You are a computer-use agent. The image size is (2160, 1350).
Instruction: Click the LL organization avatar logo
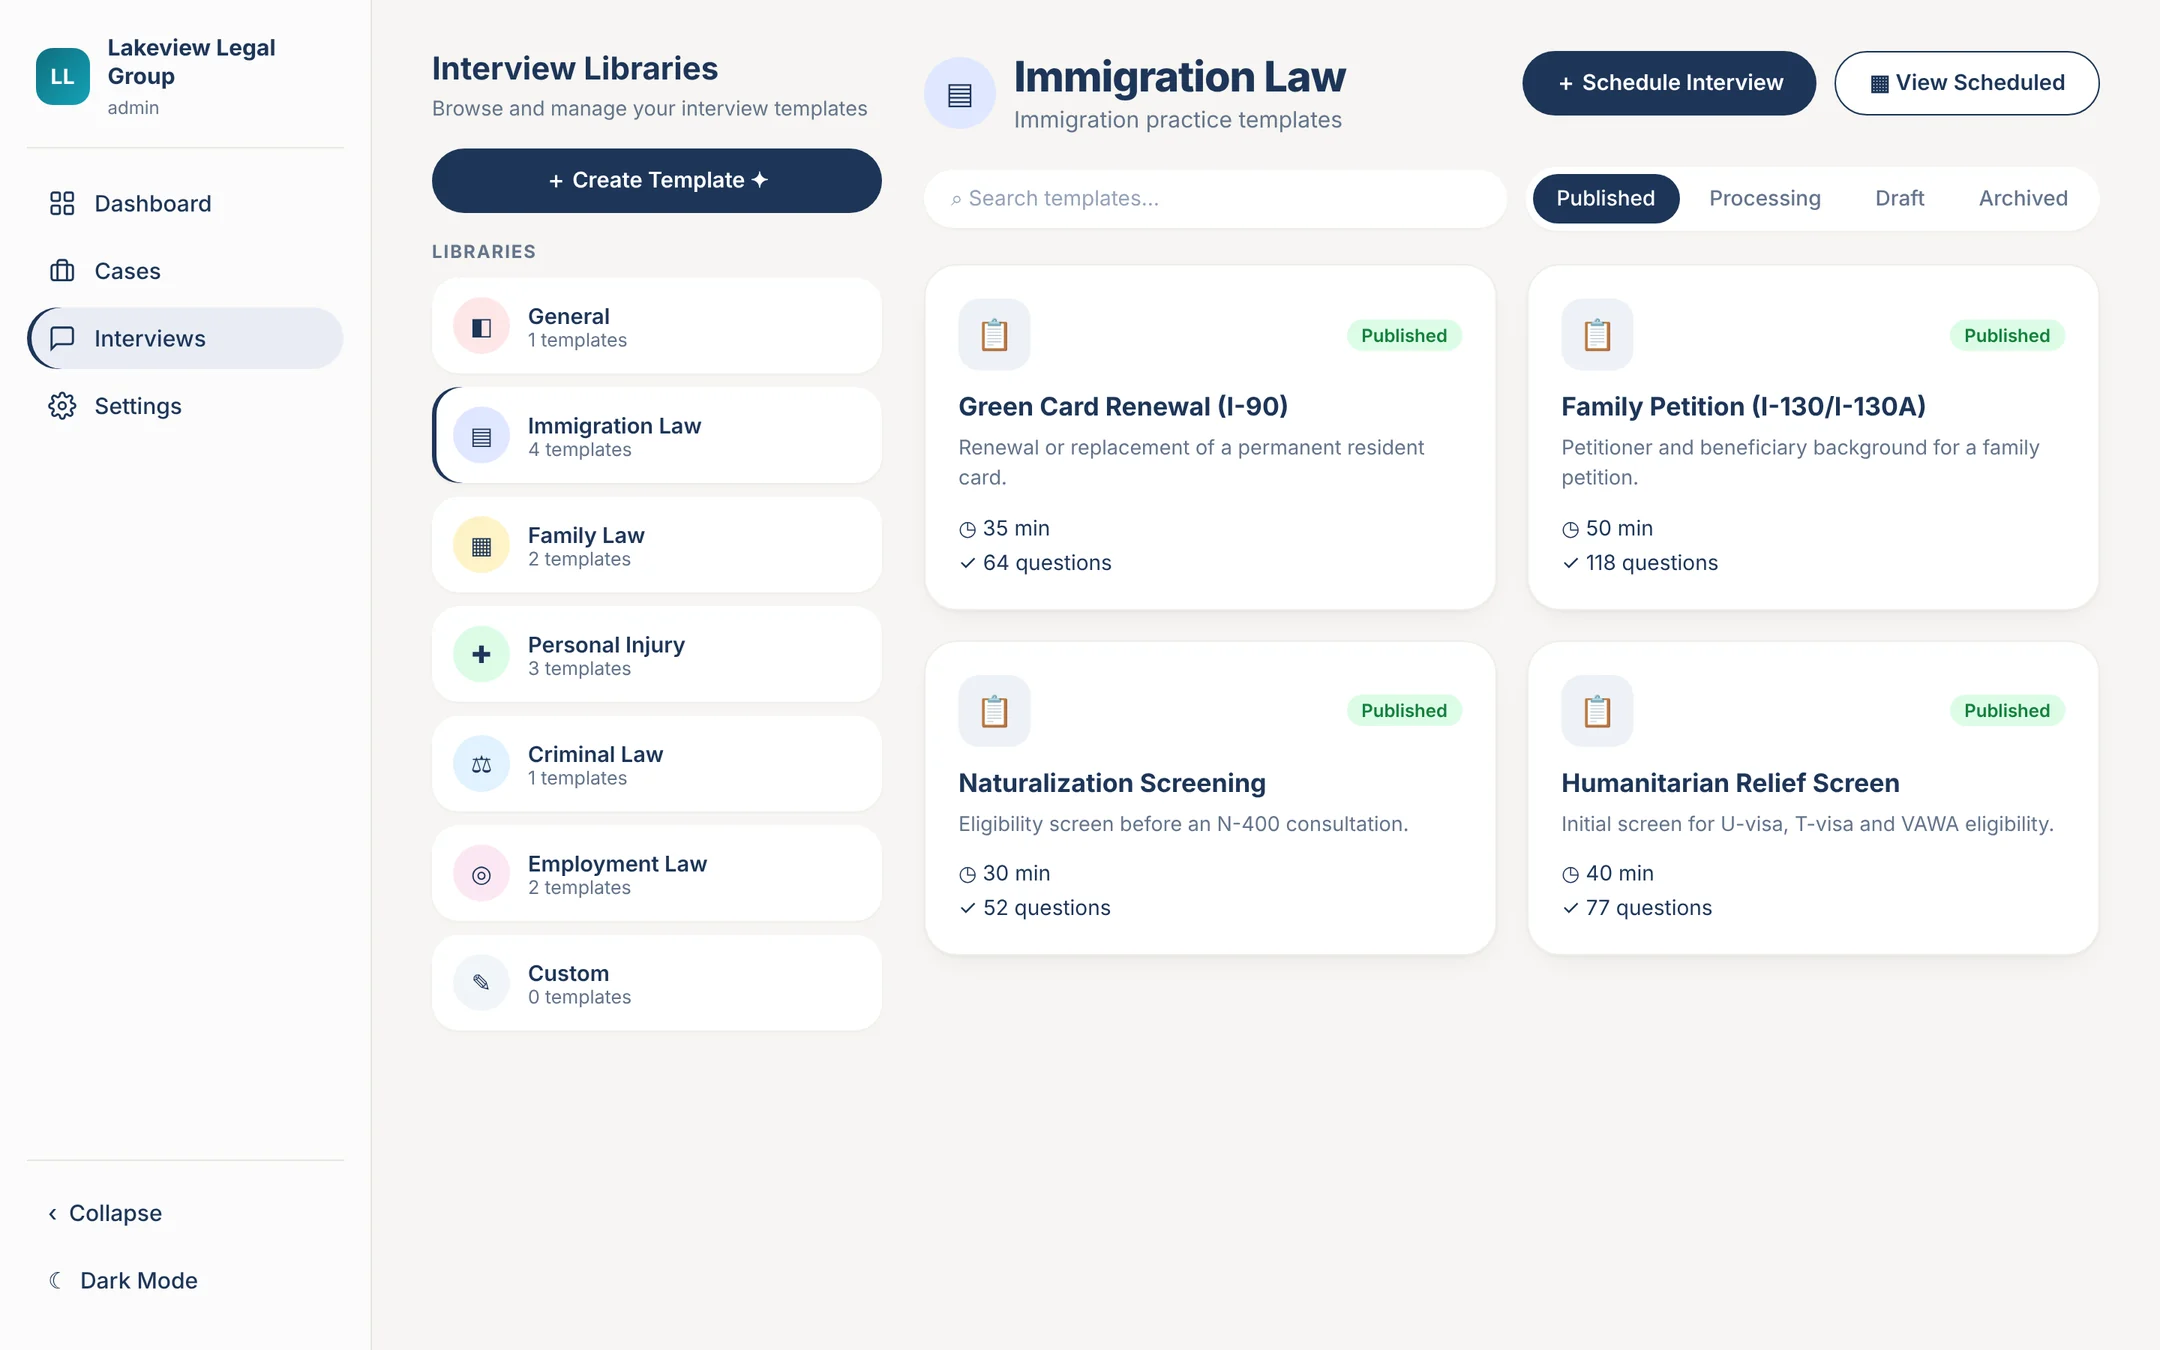[62, 76]
